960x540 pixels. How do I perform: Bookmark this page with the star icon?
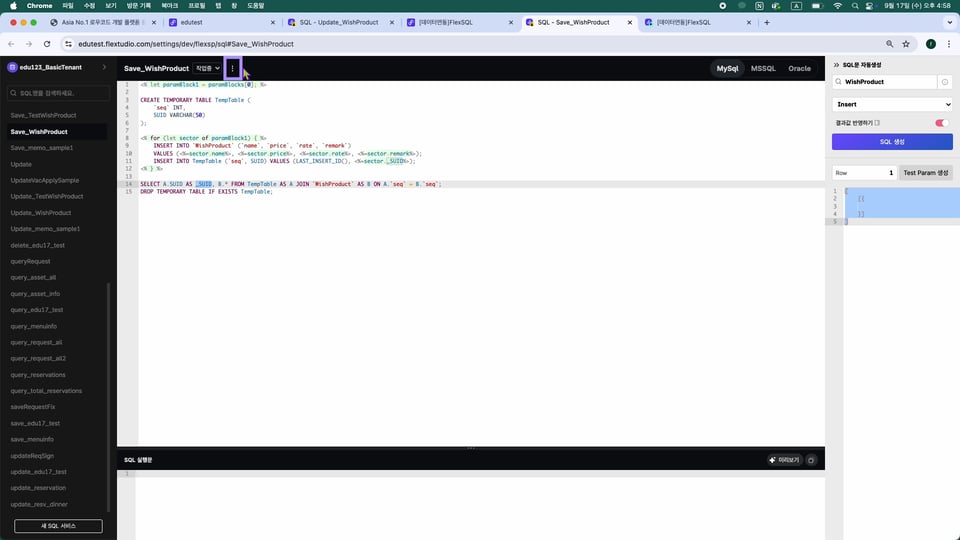[x=906, y=44]
